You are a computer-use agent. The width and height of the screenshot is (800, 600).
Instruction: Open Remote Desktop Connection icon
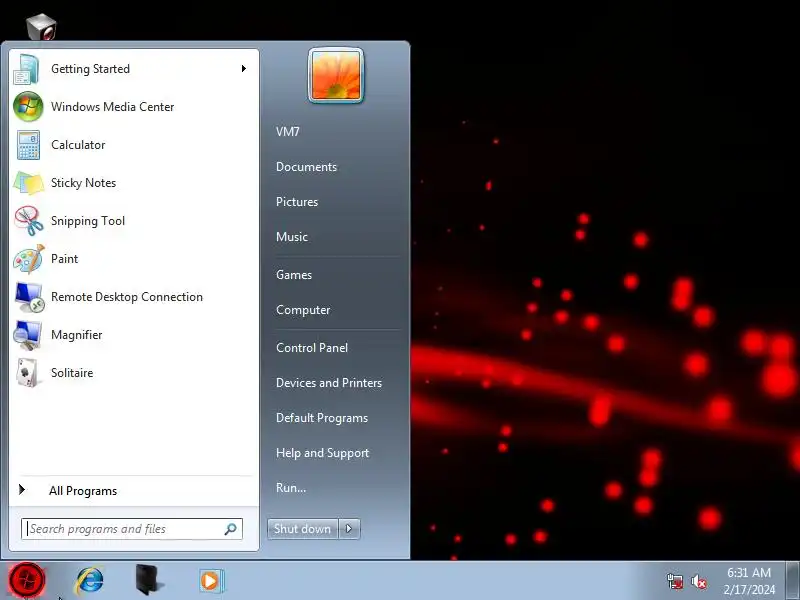pos(29,297)
